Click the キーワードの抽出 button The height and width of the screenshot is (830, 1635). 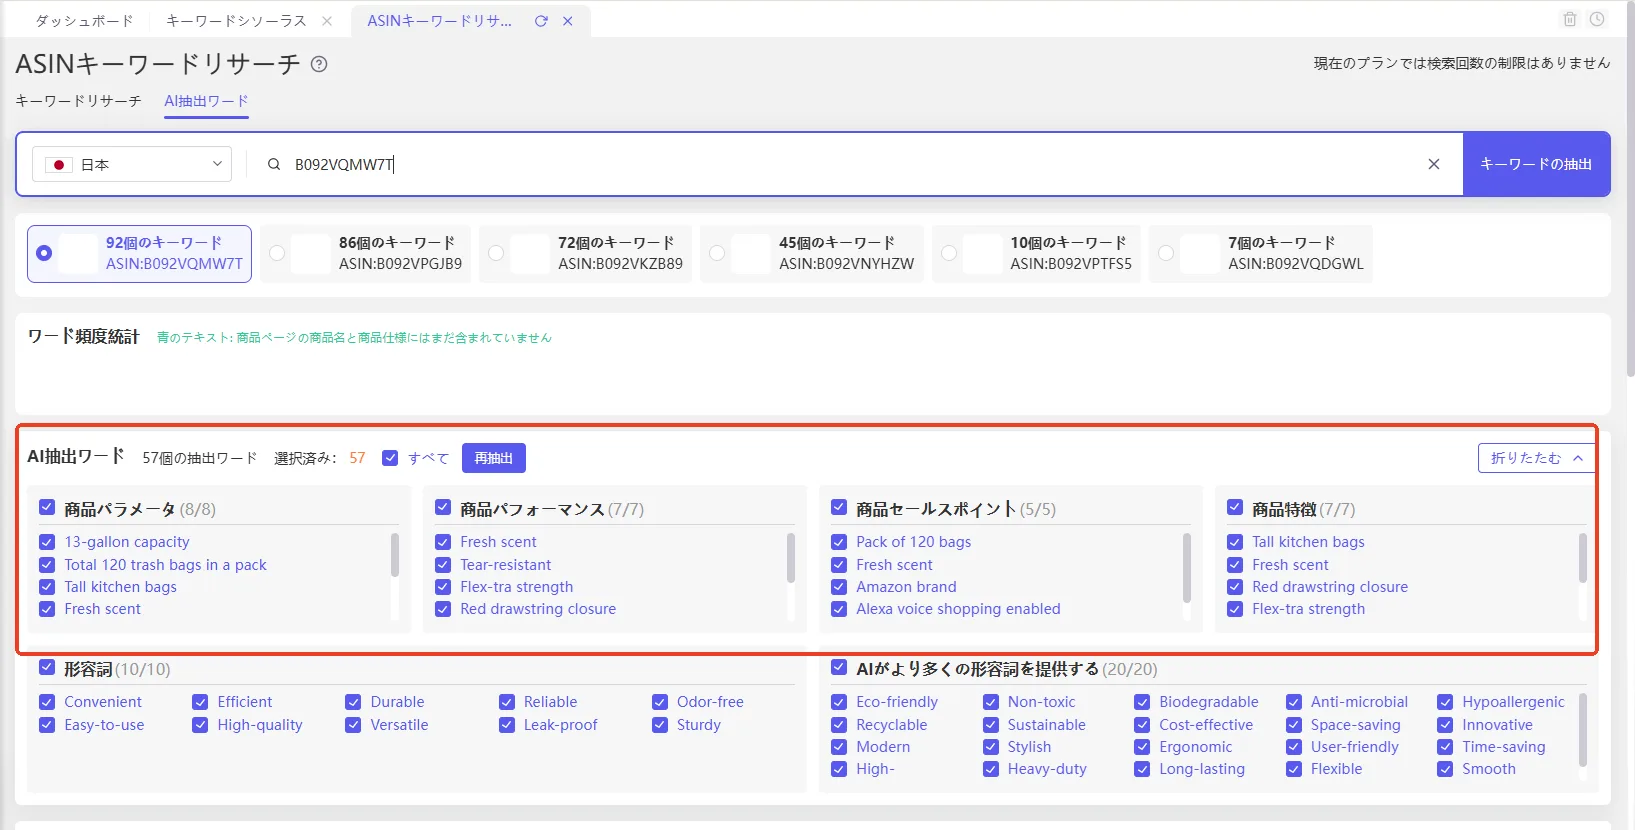1536,164
